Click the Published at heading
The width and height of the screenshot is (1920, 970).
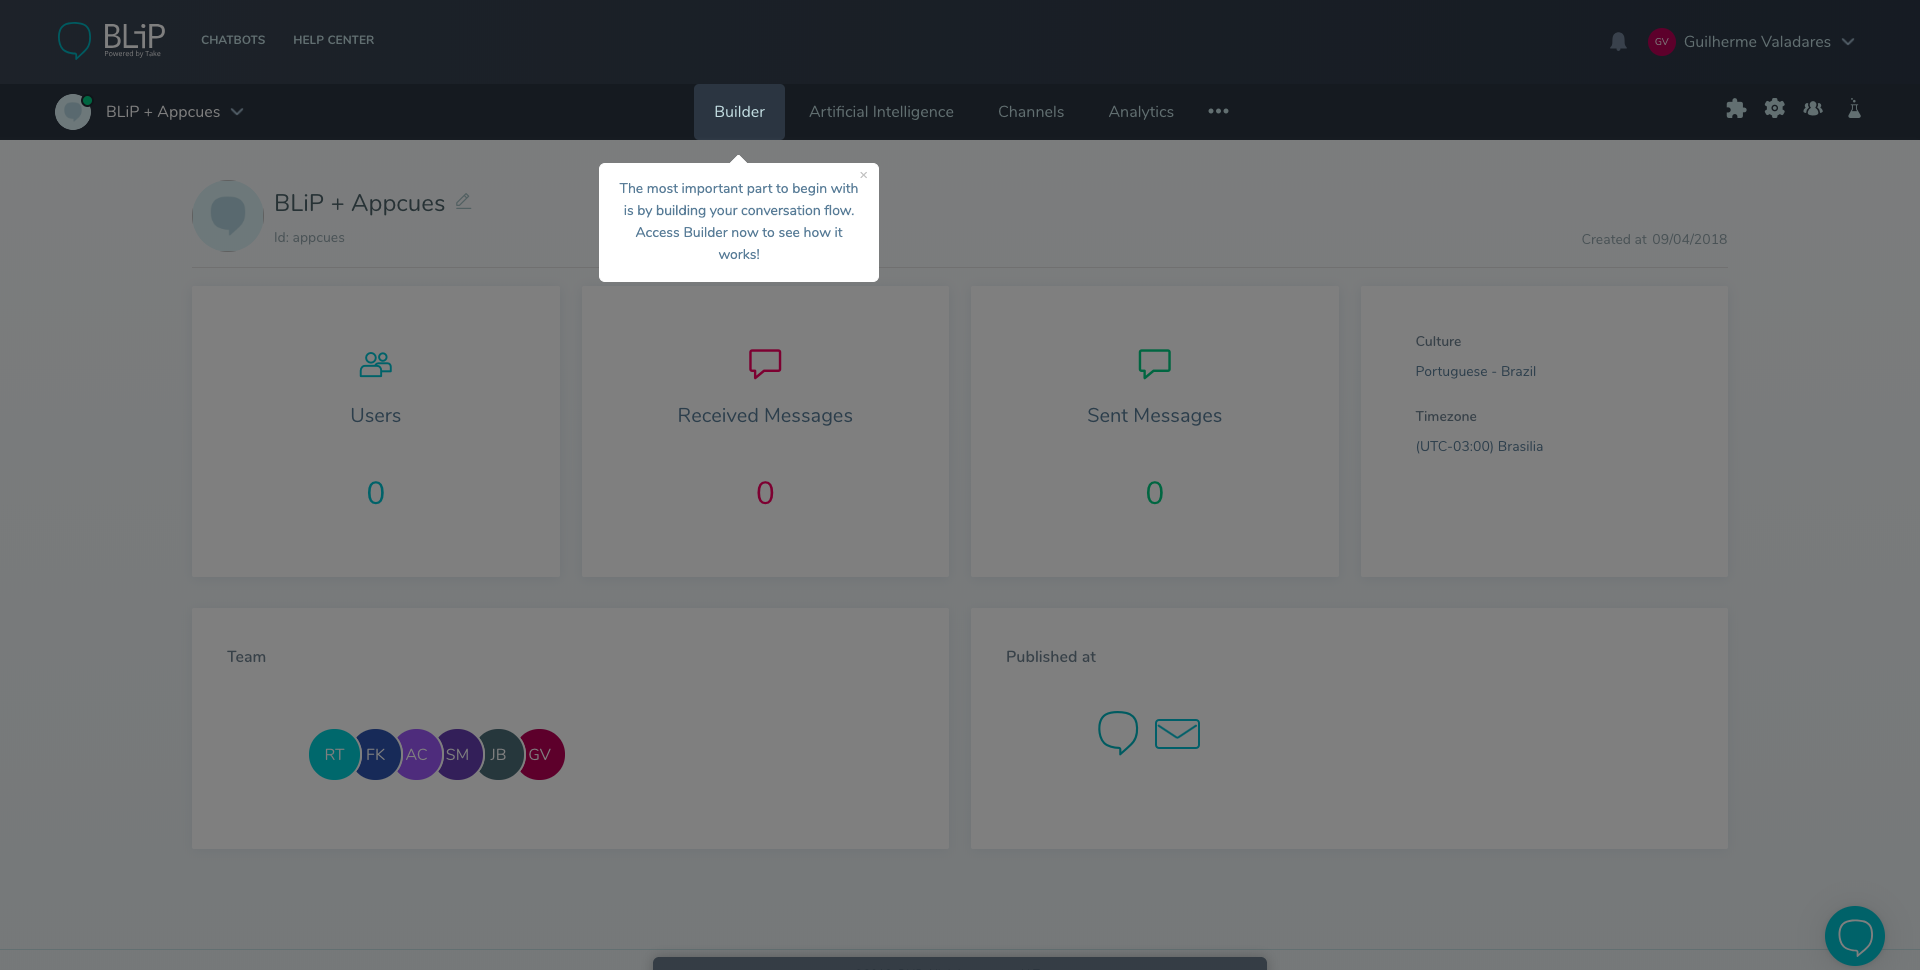(1051, 657)
